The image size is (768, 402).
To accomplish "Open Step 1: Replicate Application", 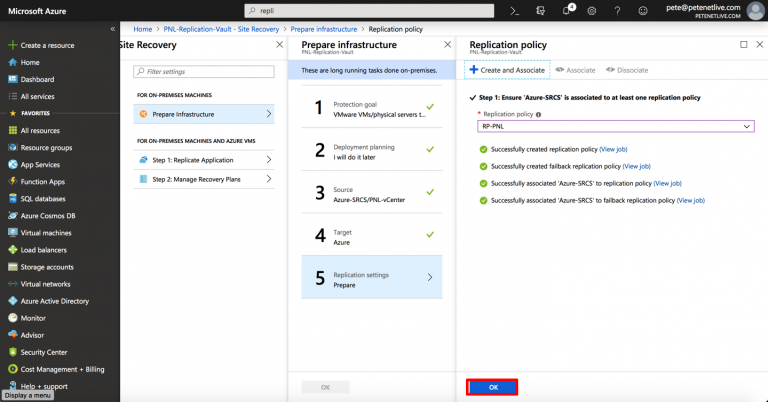I will tap(204, 160).
